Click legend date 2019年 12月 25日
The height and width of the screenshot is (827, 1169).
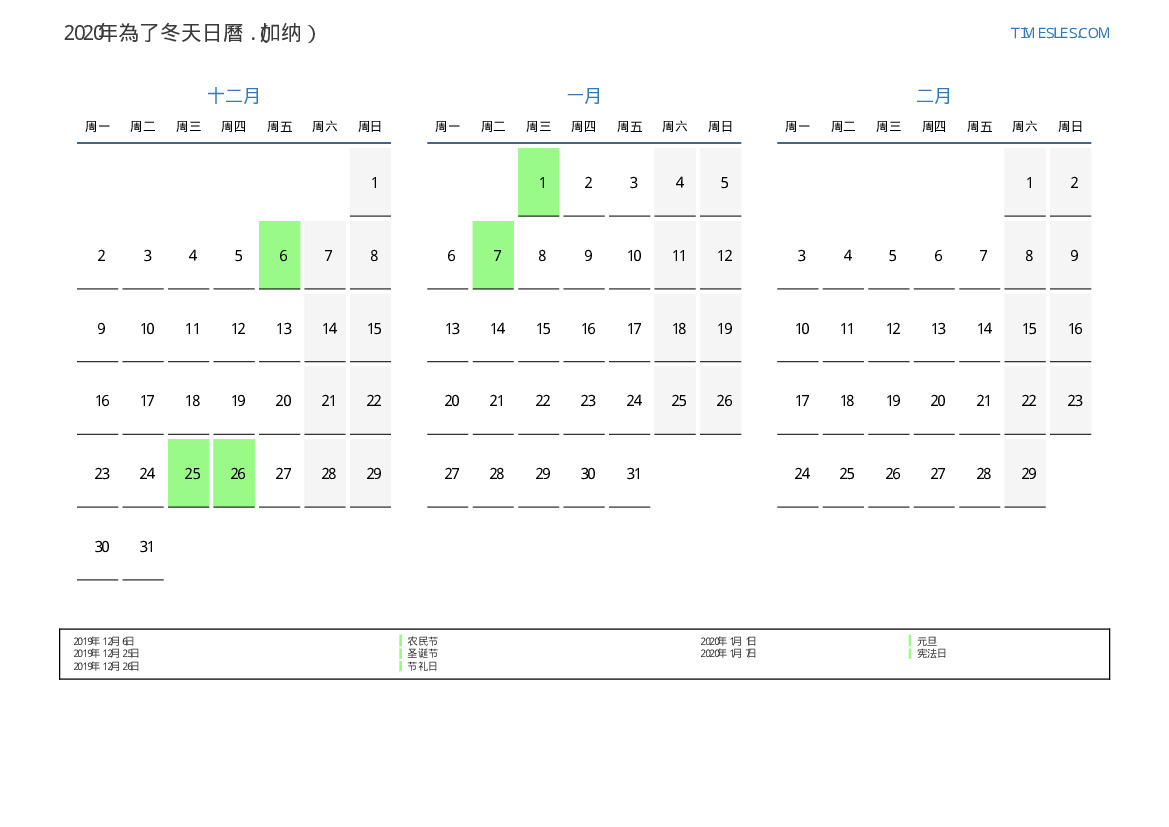[x=106, y=653]
